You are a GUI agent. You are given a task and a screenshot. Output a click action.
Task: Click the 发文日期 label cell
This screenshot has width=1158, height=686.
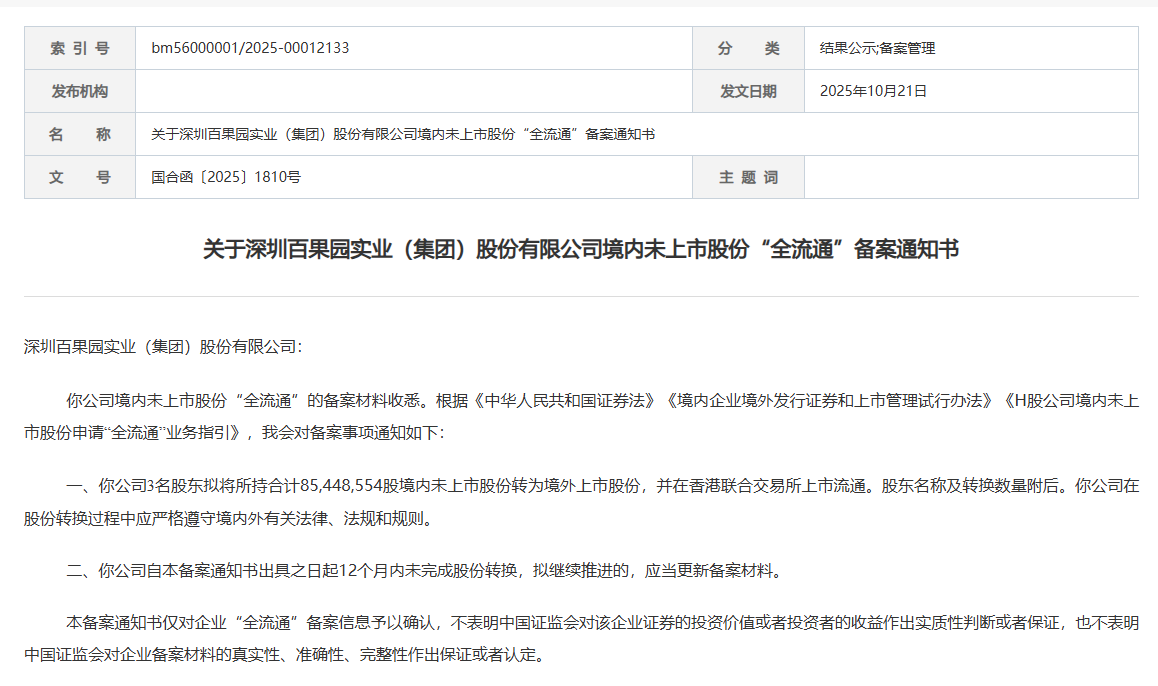point(748,91)
